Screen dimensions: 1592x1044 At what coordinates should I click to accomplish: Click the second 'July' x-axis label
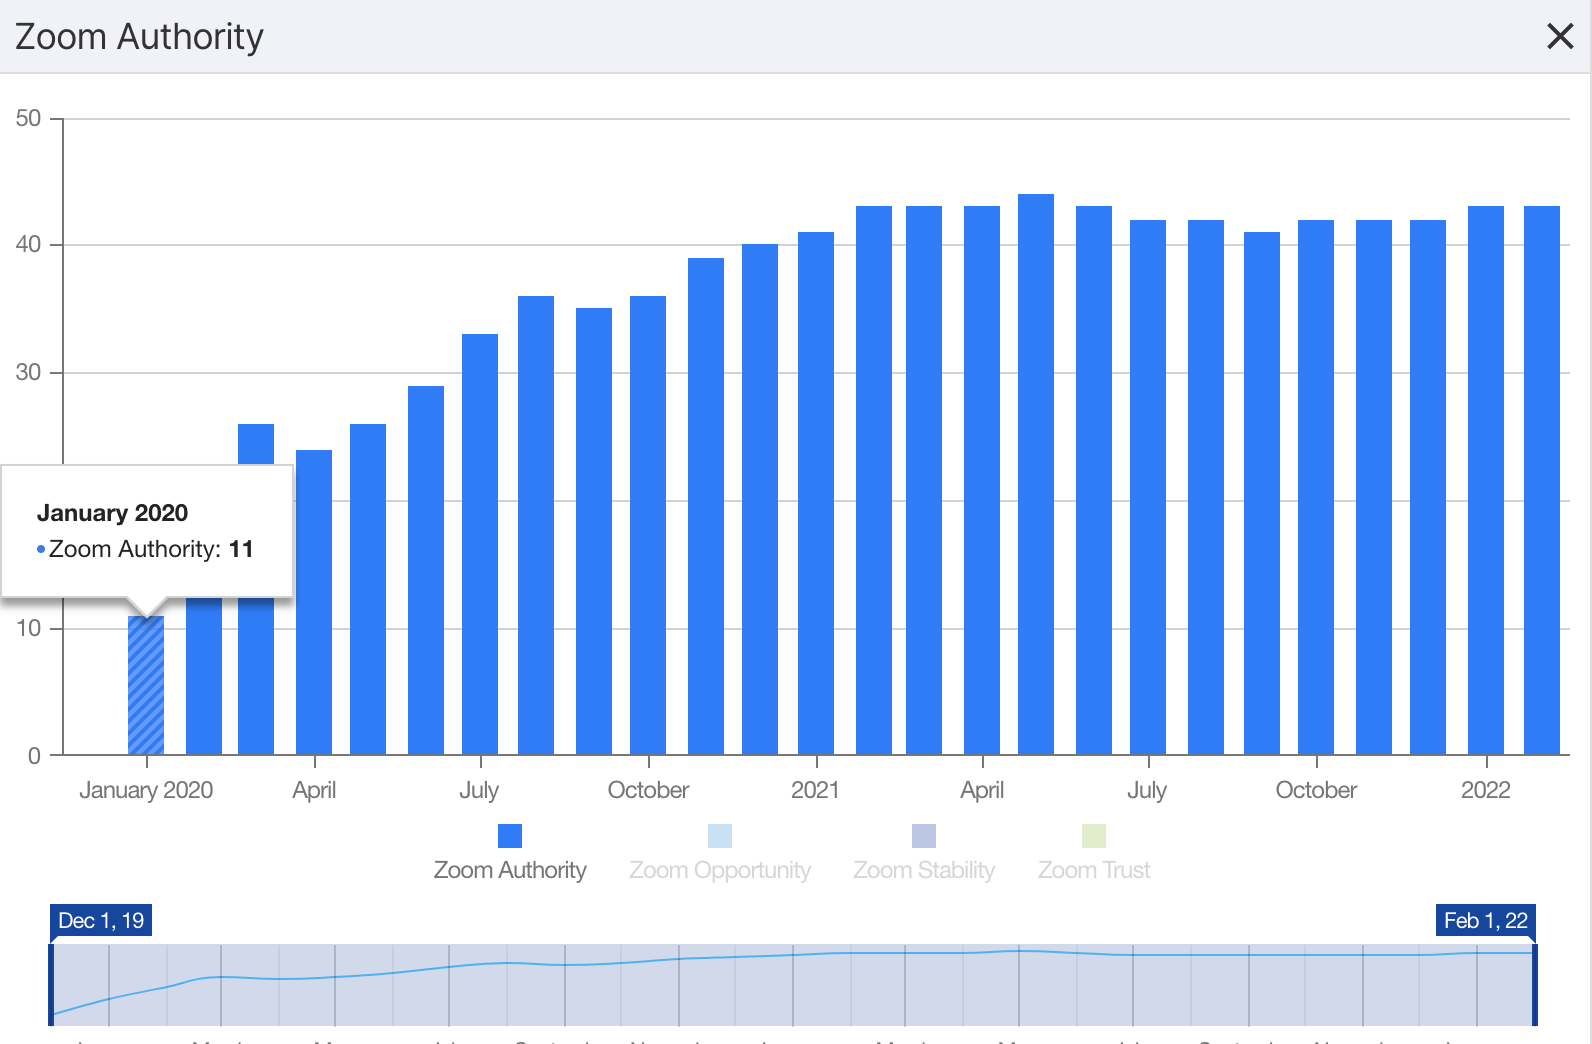point(1147,790)
